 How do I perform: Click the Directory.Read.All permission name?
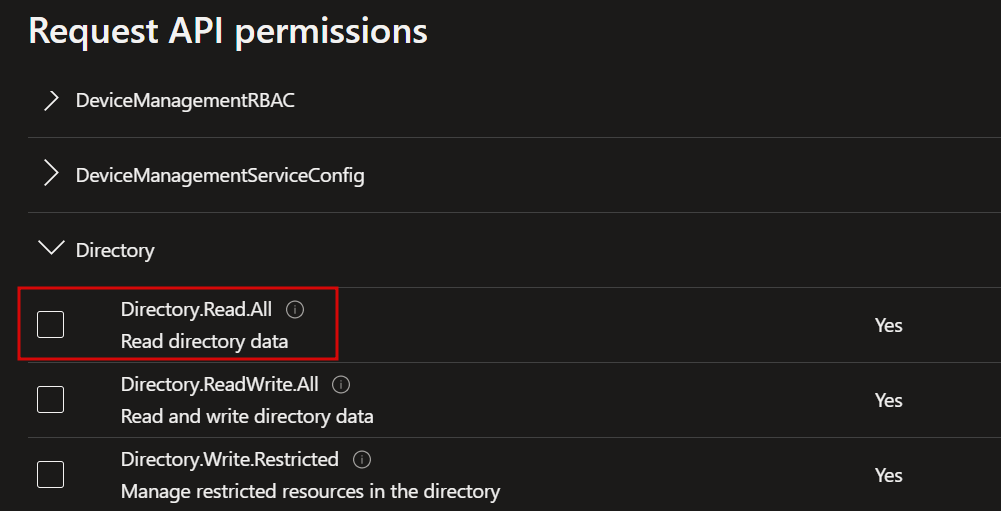click(196, 310)
